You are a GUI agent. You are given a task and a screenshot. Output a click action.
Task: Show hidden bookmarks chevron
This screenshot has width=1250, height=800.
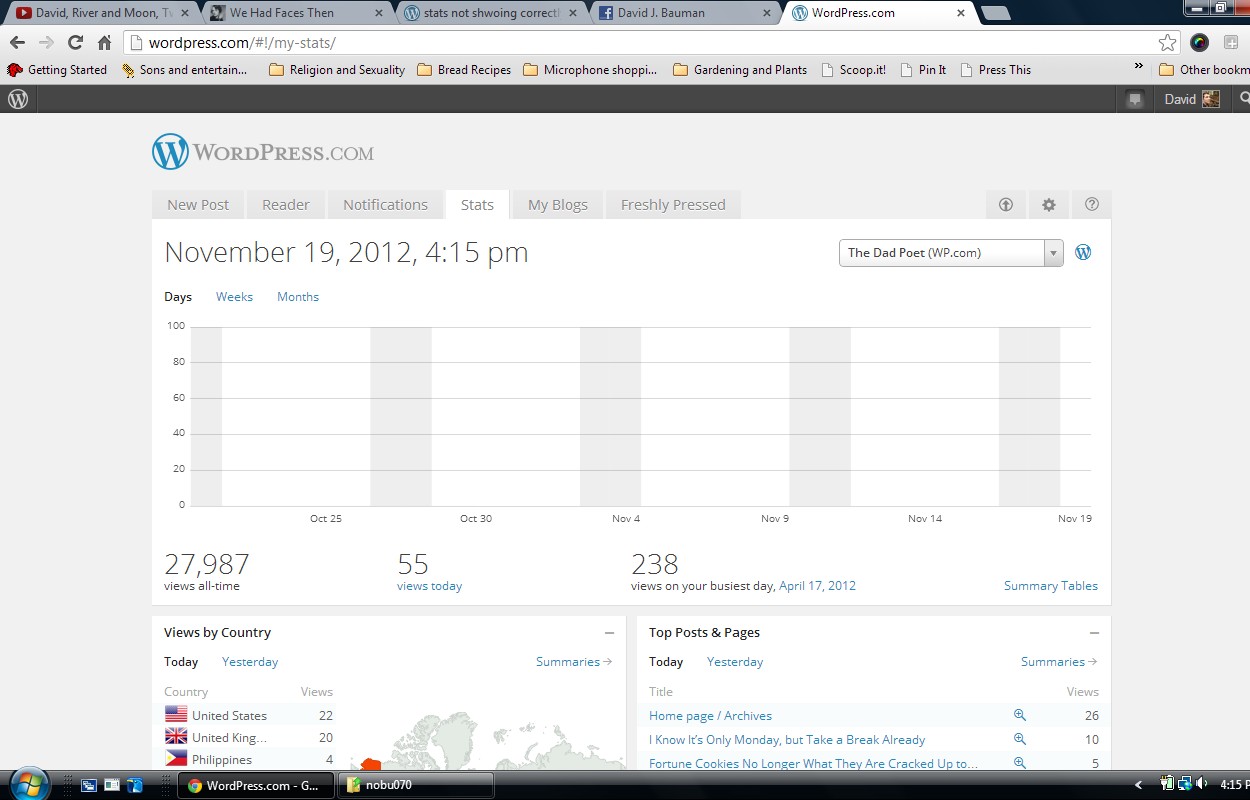[x=1138, y=66]
